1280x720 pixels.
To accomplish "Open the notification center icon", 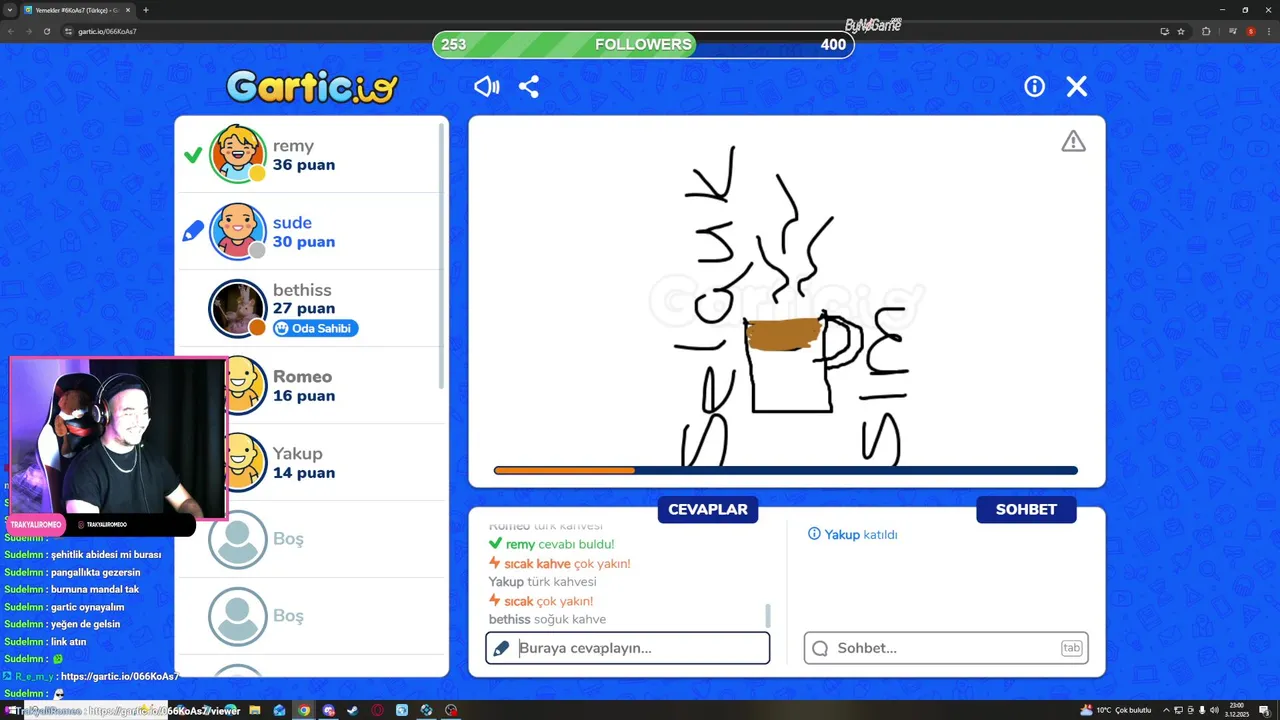I will click(x=1264, y=710).
